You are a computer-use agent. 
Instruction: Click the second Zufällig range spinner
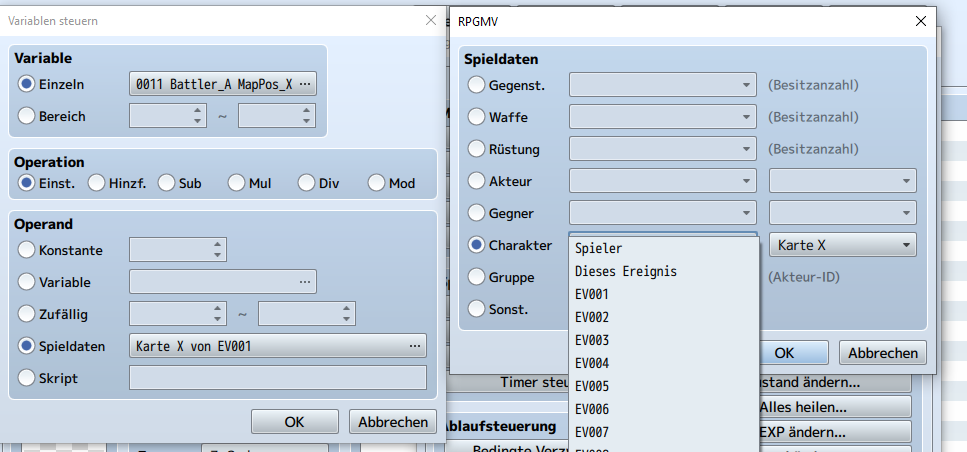point(307,314)
